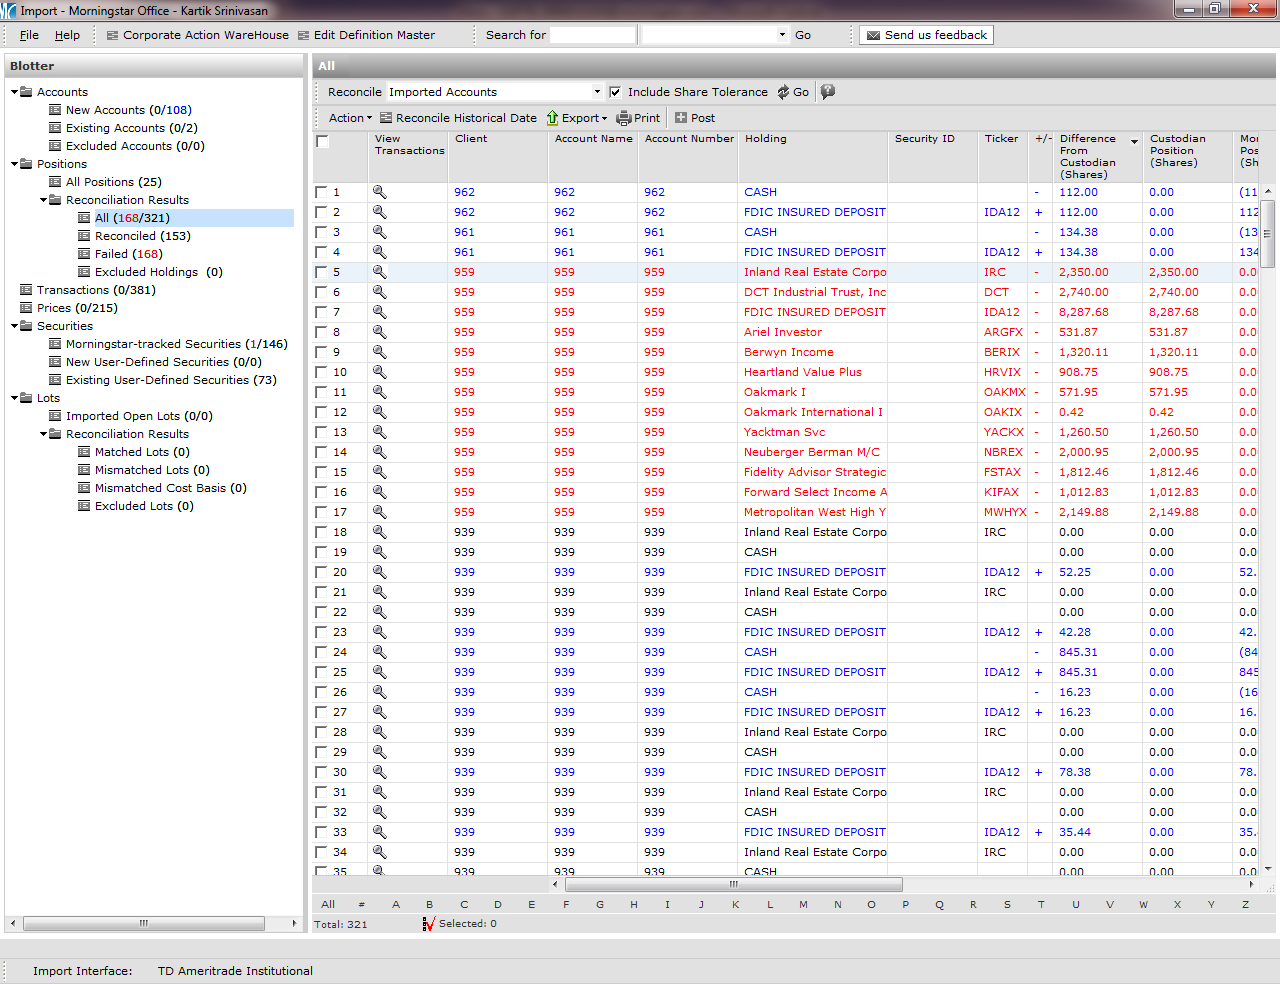Click Send us feedback button
Image resolution: width=1280 pixels, height=984 pixels.
coord(926,35)
